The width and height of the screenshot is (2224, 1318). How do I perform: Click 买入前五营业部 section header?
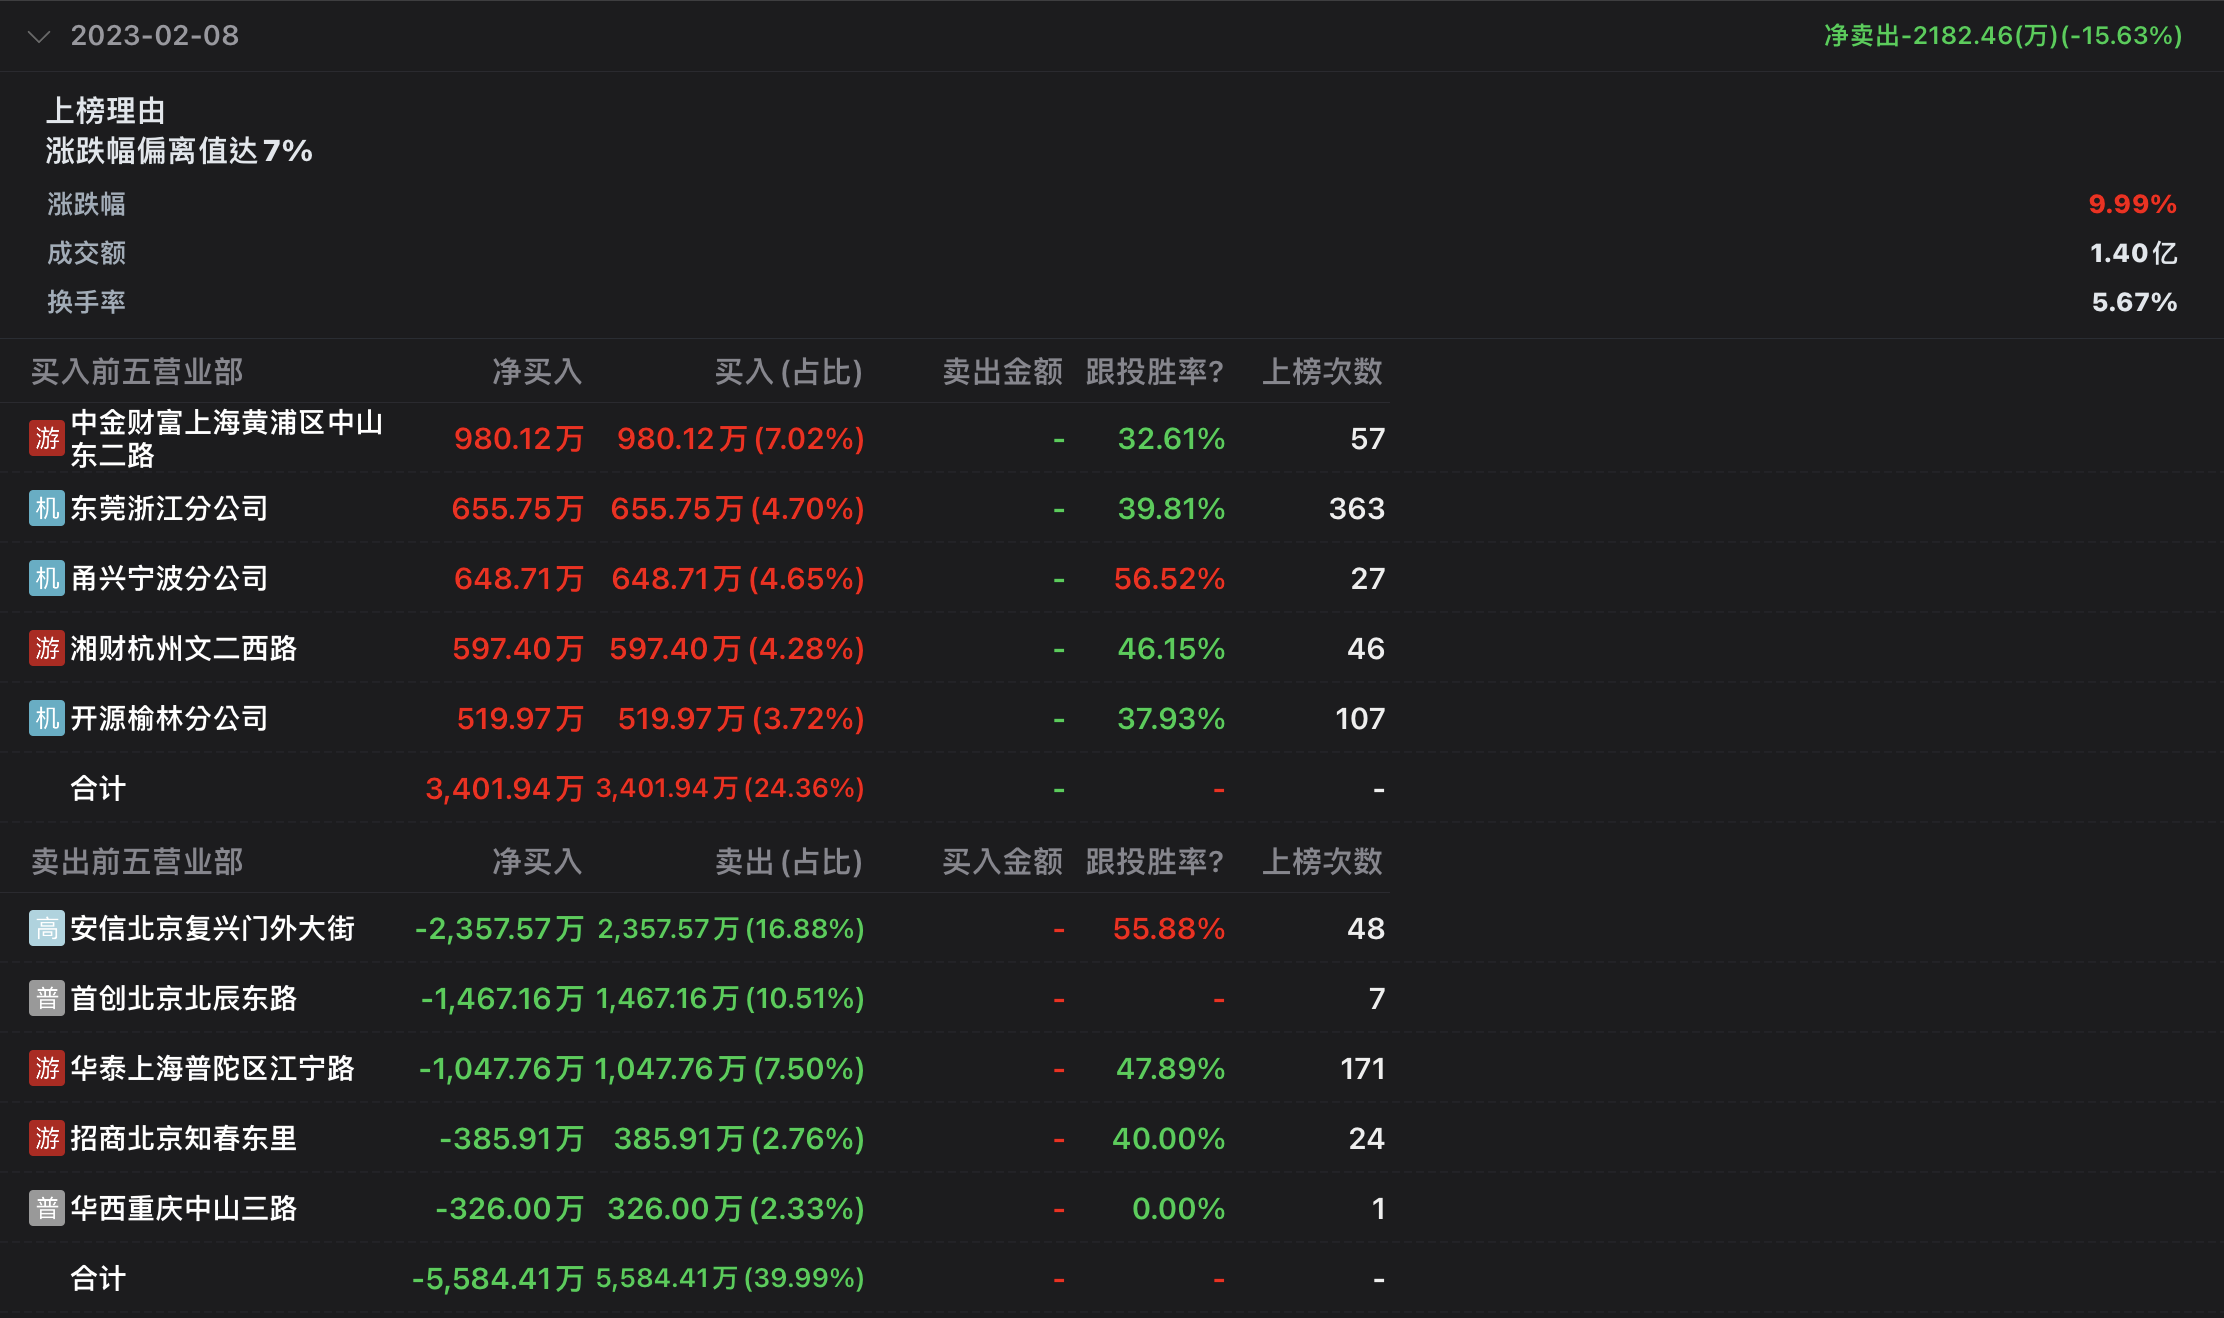(137, 372)
